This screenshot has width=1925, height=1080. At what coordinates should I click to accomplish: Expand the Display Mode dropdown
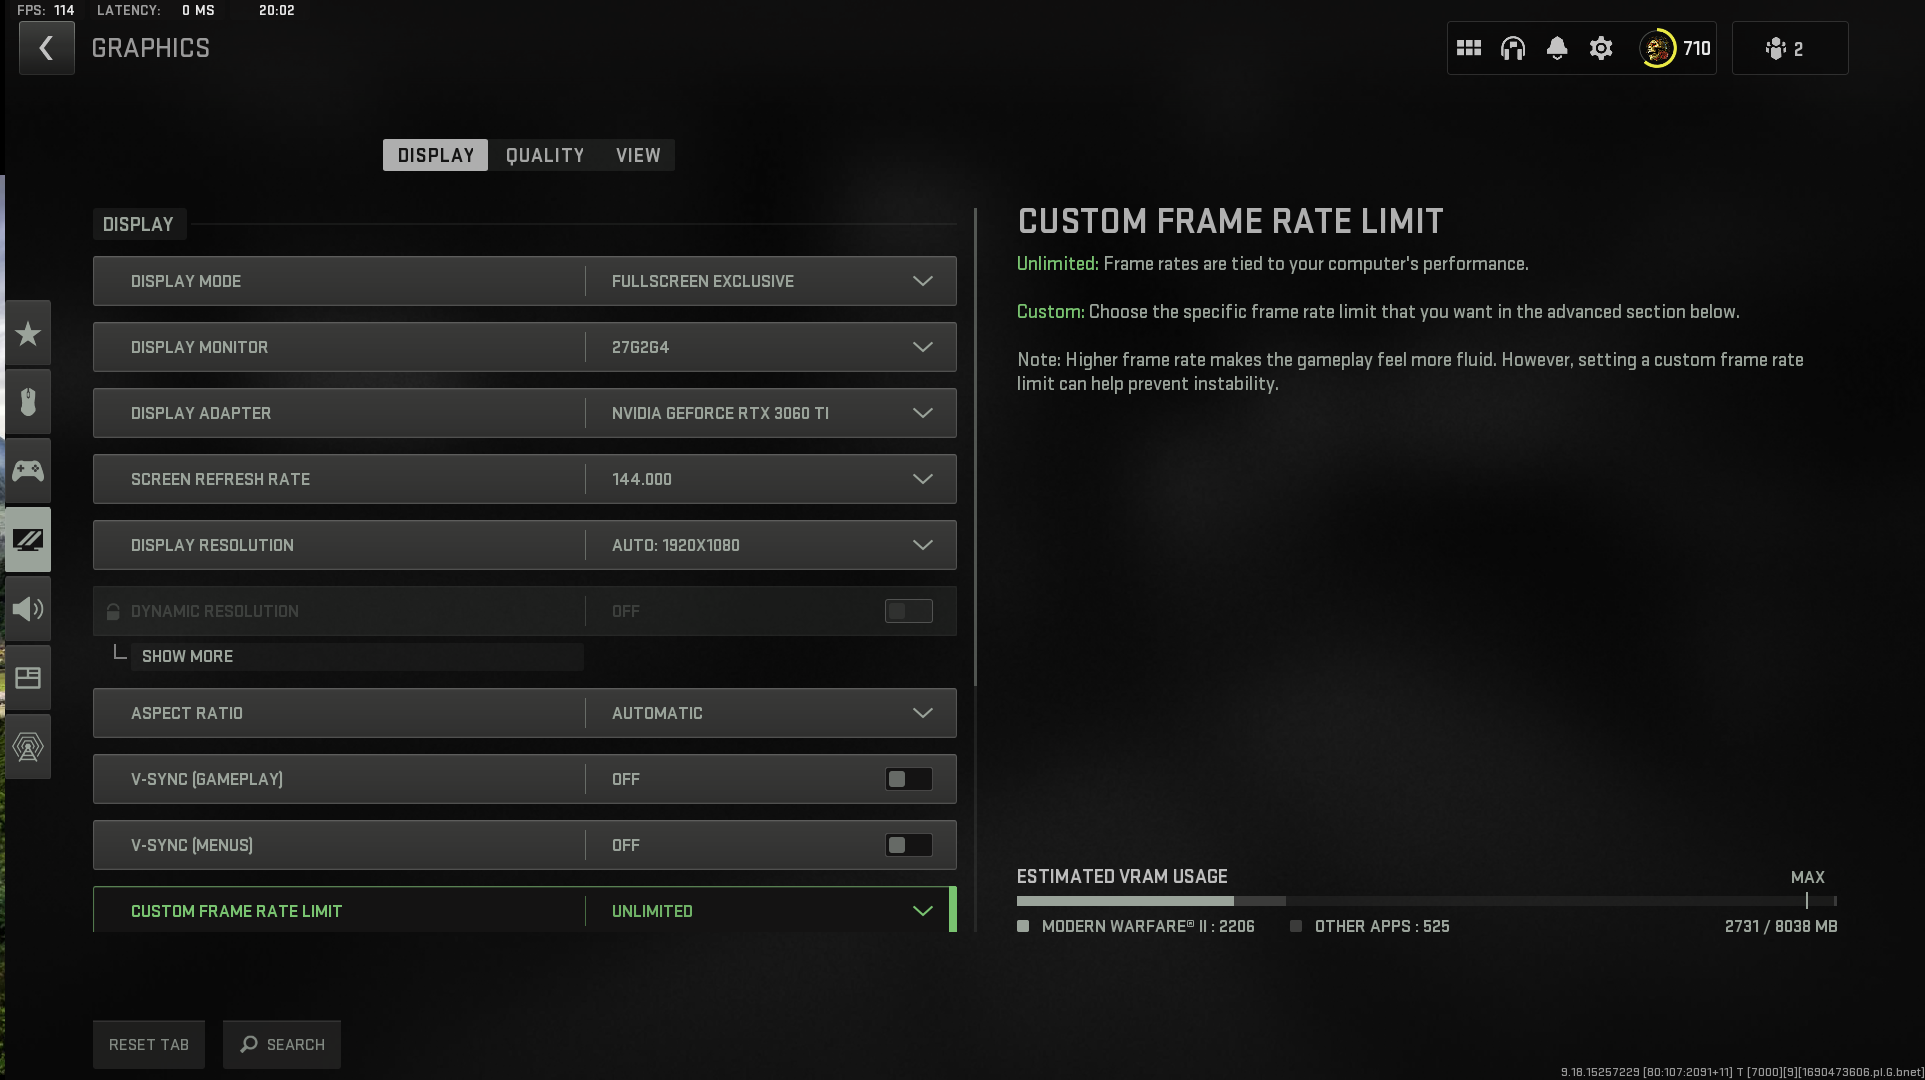(x=922, y=281)
